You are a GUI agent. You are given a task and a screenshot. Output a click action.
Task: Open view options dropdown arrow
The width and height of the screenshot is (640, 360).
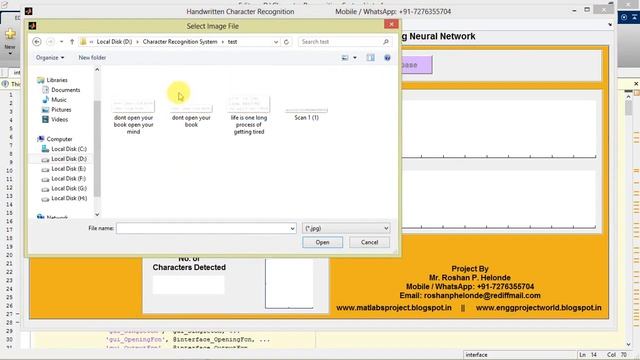tap(355, 58)
